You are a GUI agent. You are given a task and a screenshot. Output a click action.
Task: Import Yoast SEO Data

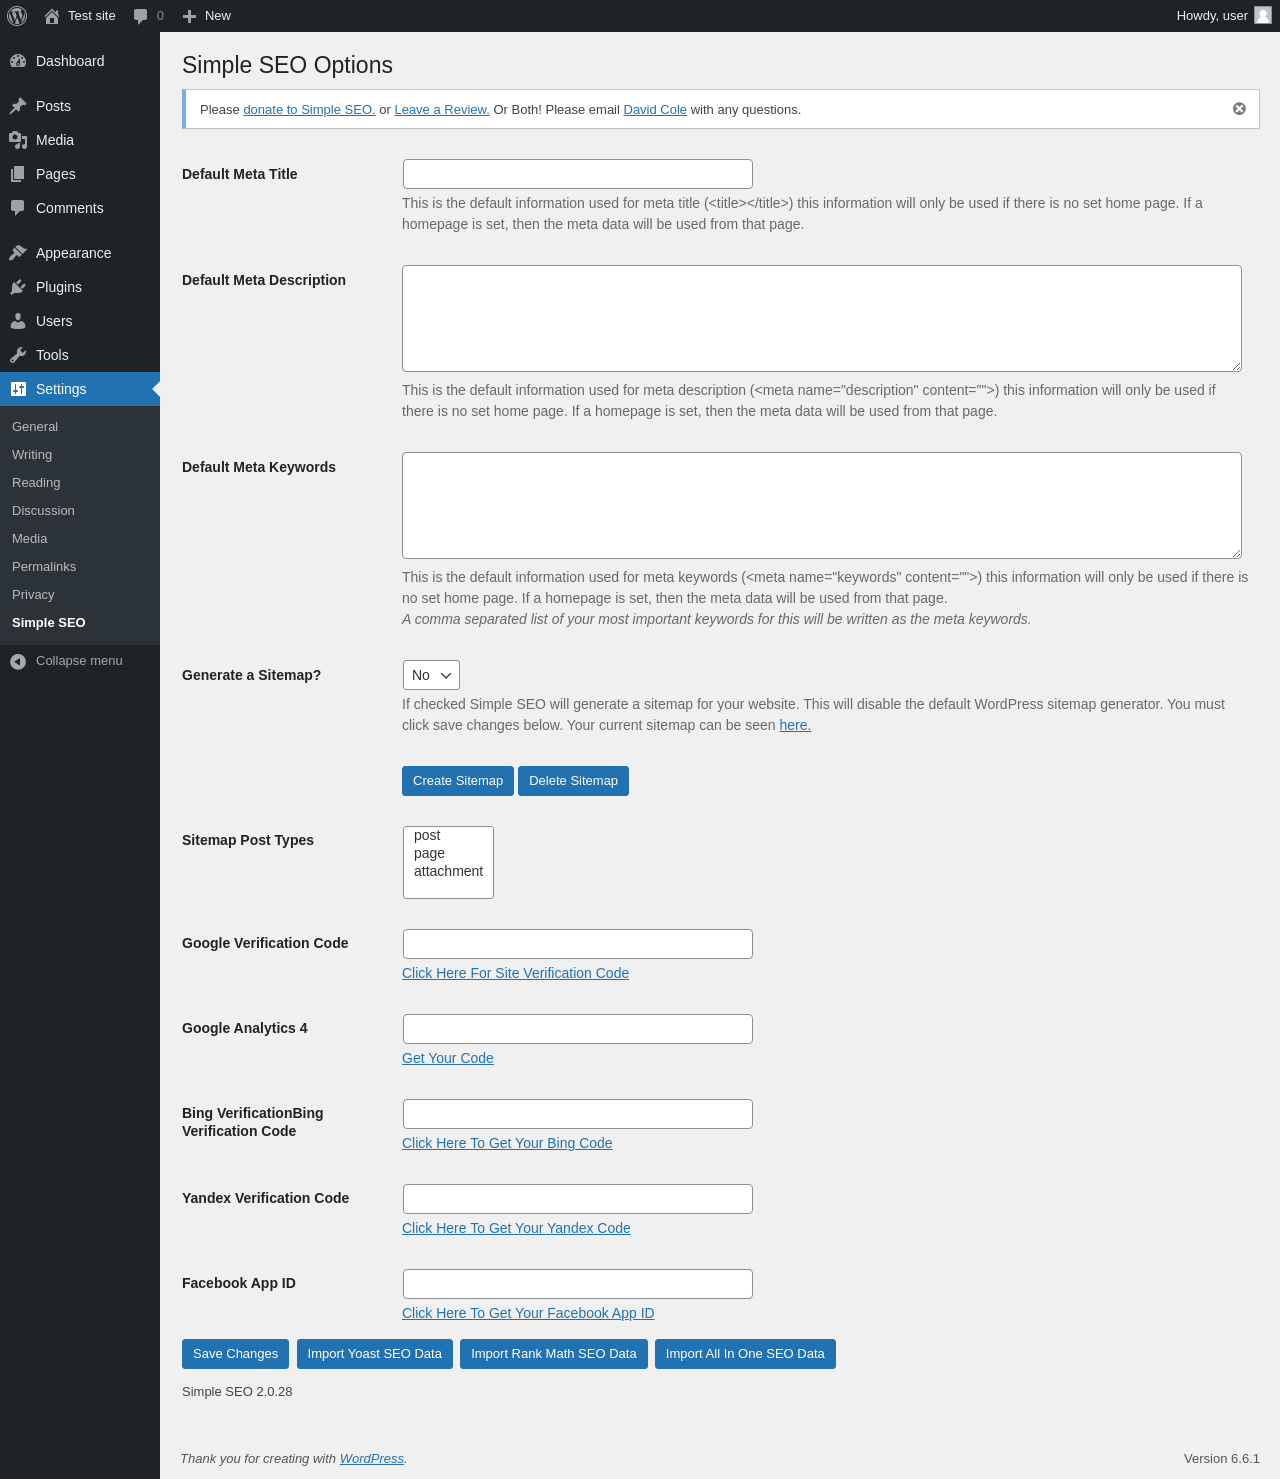tap(375, 1354)
